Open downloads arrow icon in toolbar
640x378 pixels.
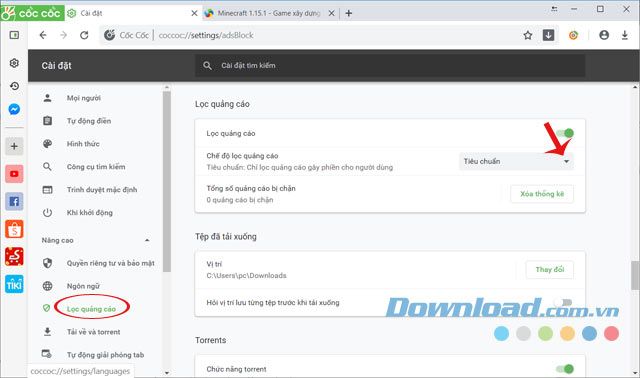click(625, 35)
